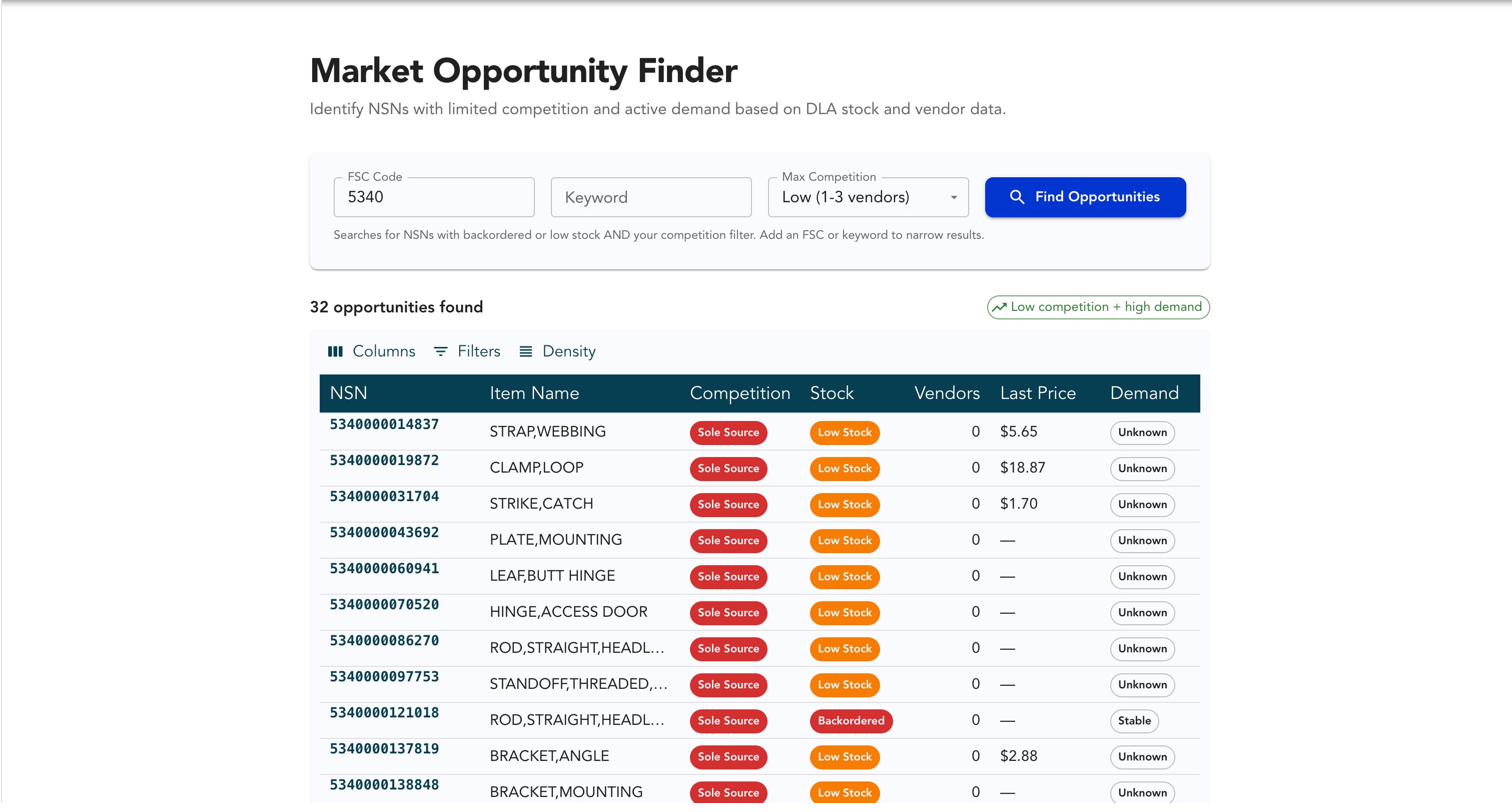Click Sole Source badge in PLATE,MOUNTING row

[x=728, y=541]
